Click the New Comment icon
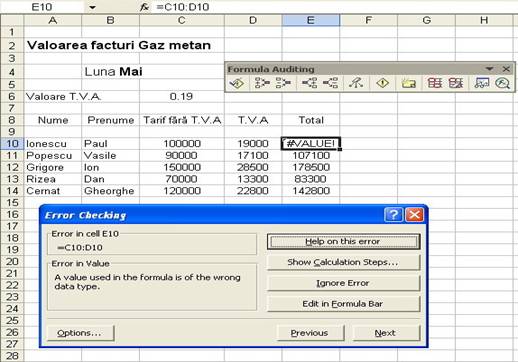 point(408,83)
